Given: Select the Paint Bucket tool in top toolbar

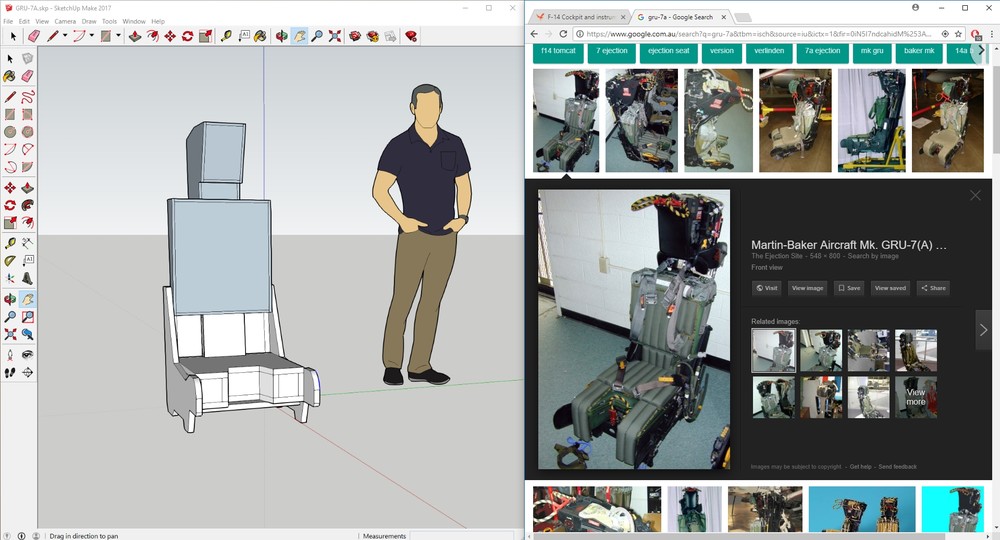Looking at the screenshot, I should (260, 36).
